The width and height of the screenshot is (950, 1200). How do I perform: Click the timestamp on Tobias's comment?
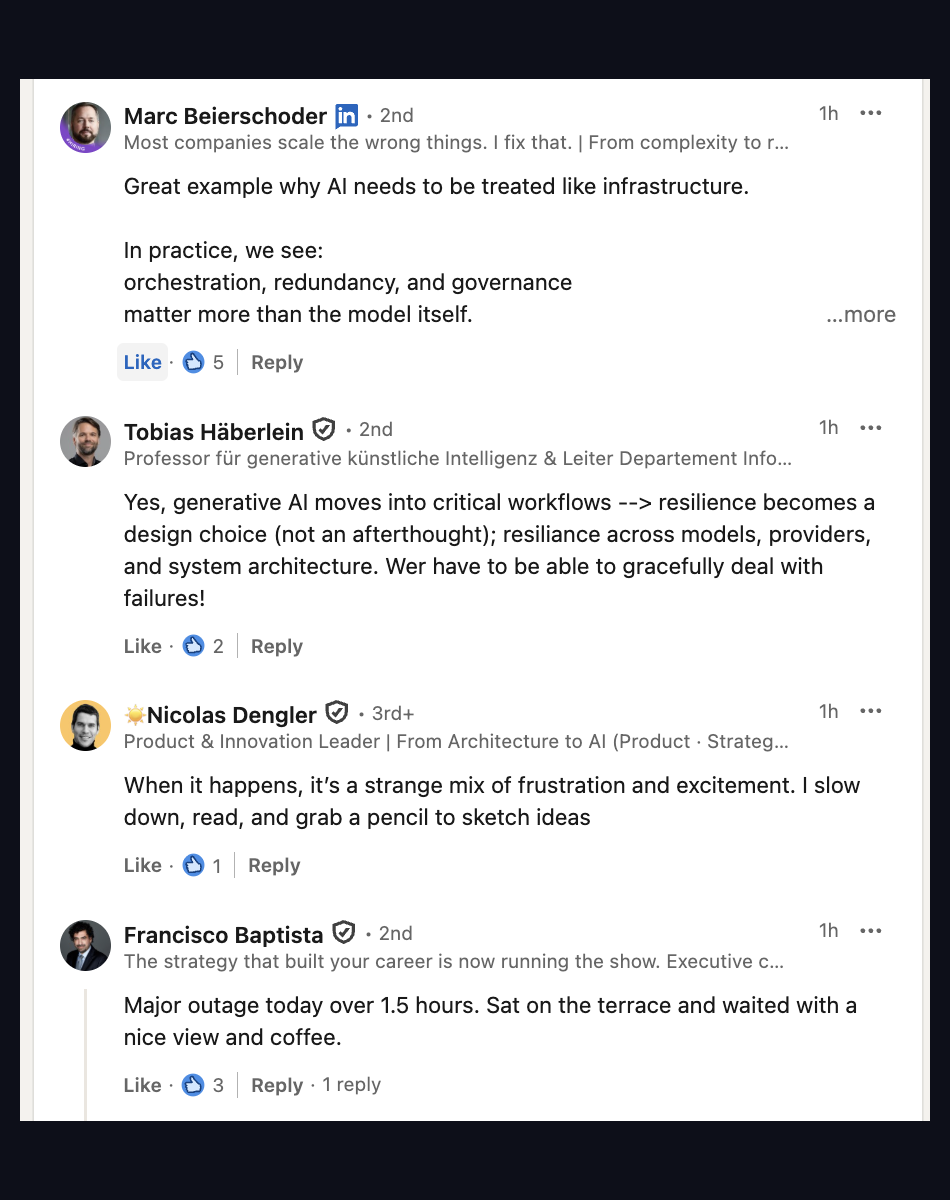coord(828,427)
